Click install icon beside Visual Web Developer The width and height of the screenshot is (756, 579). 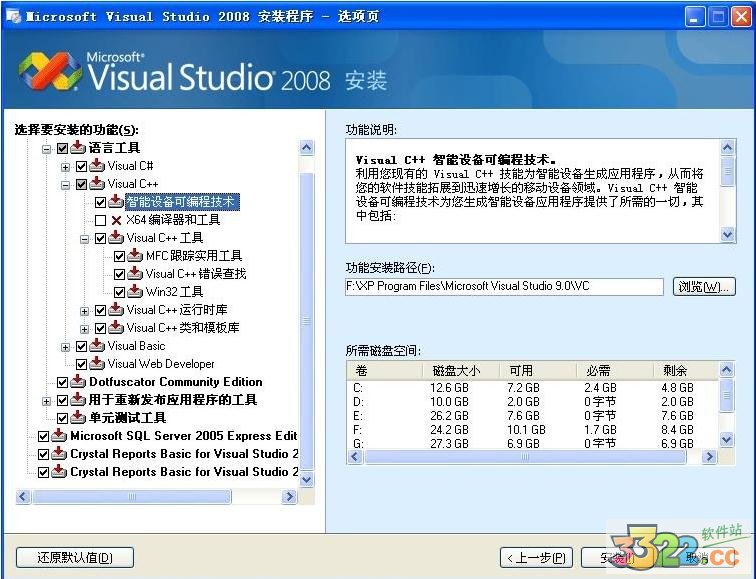(97, 364)
